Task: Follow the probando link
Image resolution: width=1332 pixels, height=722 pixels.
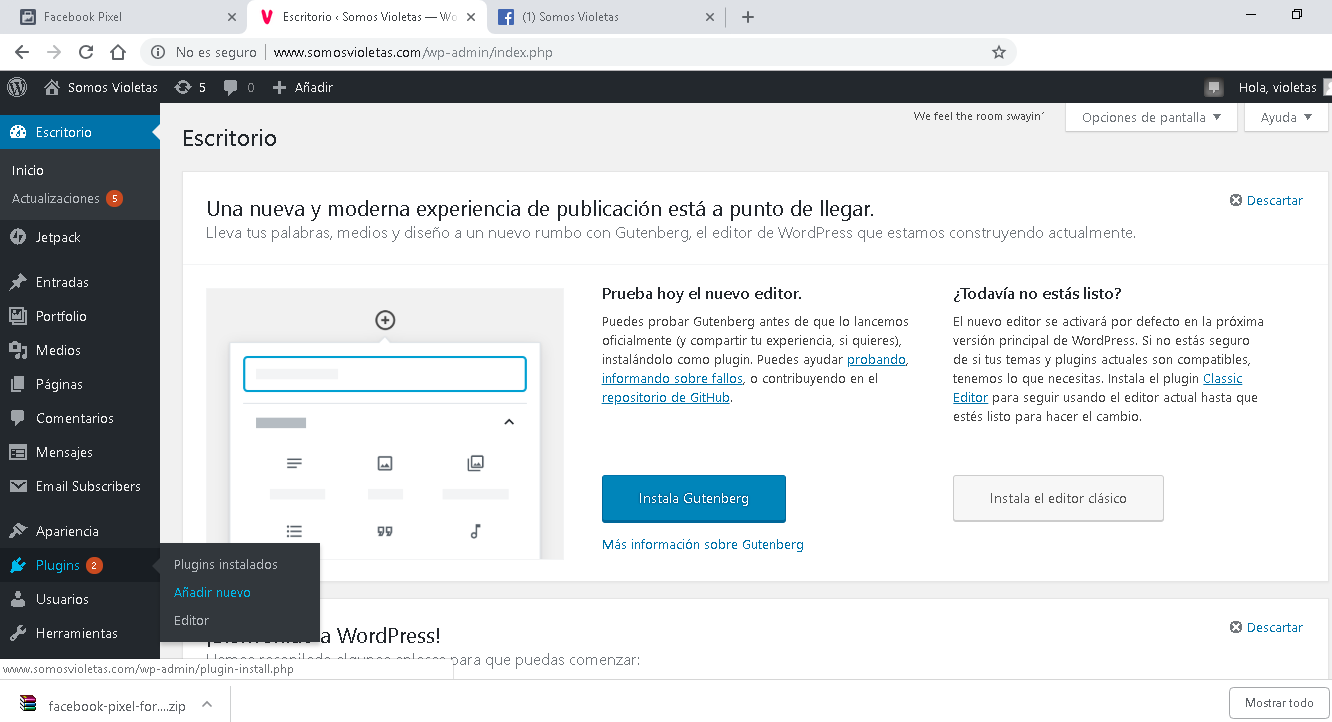Action: [x=876, y=359]
